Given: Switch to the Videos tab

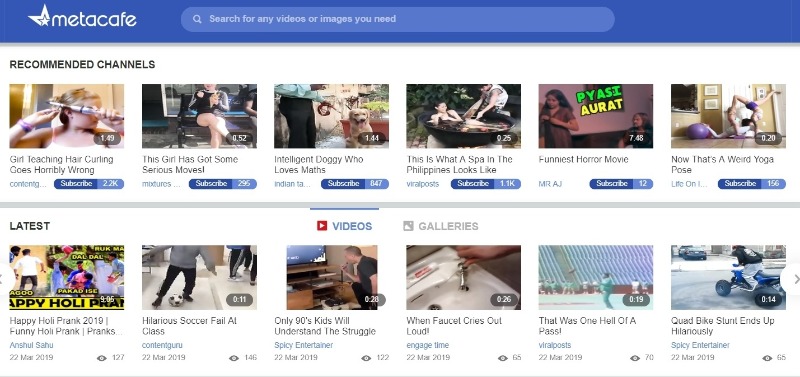Looking at the screenshot, I should (x=344, y=226).
